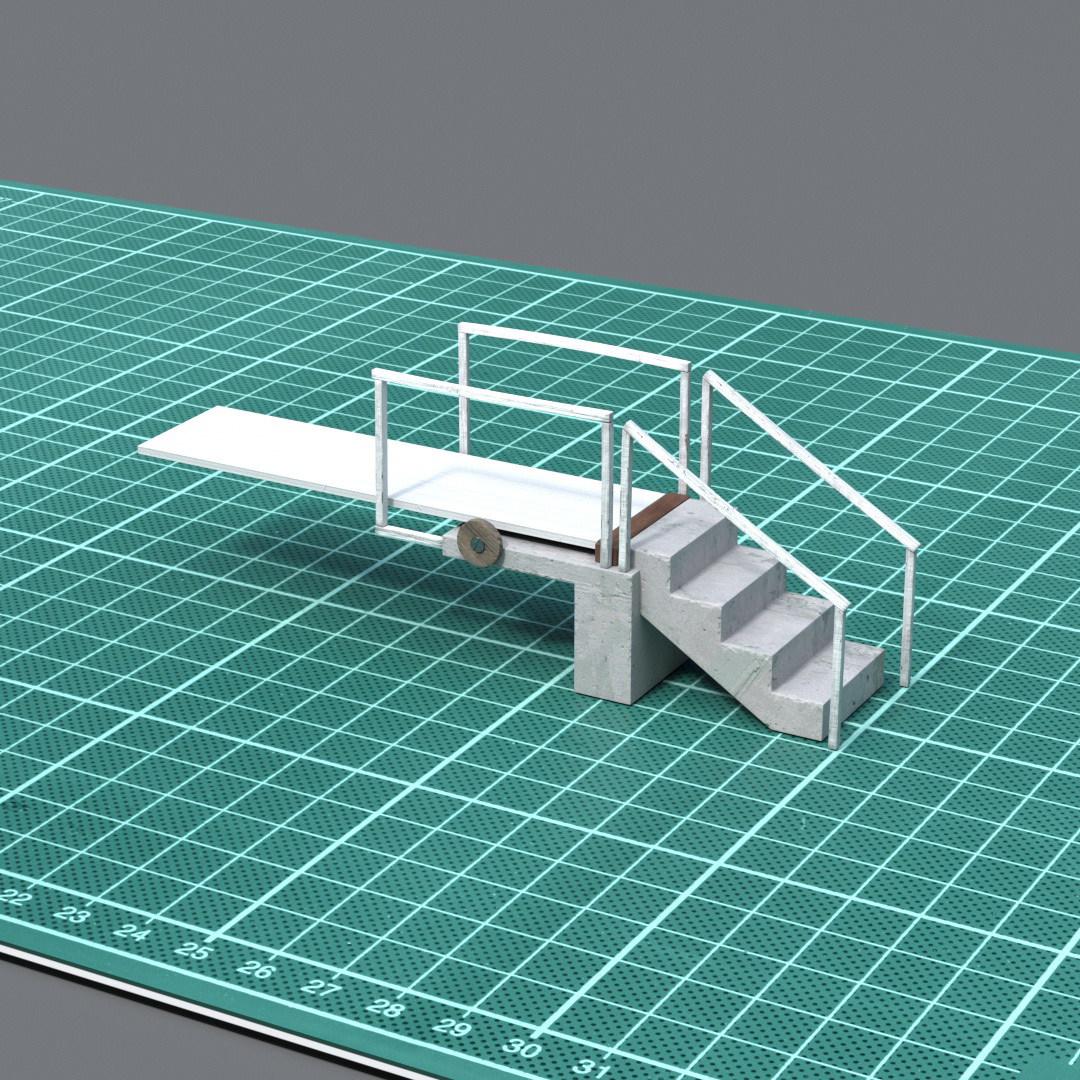Select the white diving board plank
Image resolution: width=1080 pixels, height=1080 pixels.
click(x=399, y=475)
